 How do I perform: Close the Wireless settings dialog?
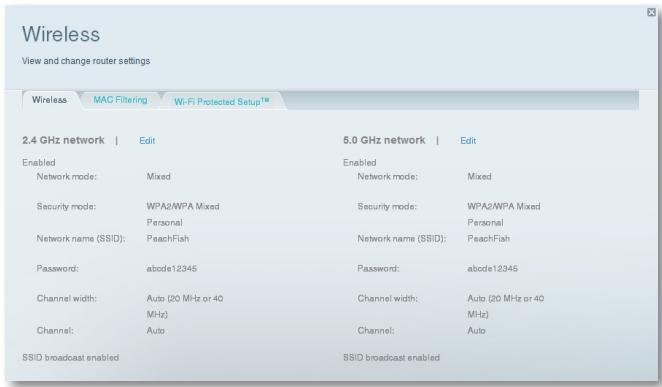pos(651,12)
